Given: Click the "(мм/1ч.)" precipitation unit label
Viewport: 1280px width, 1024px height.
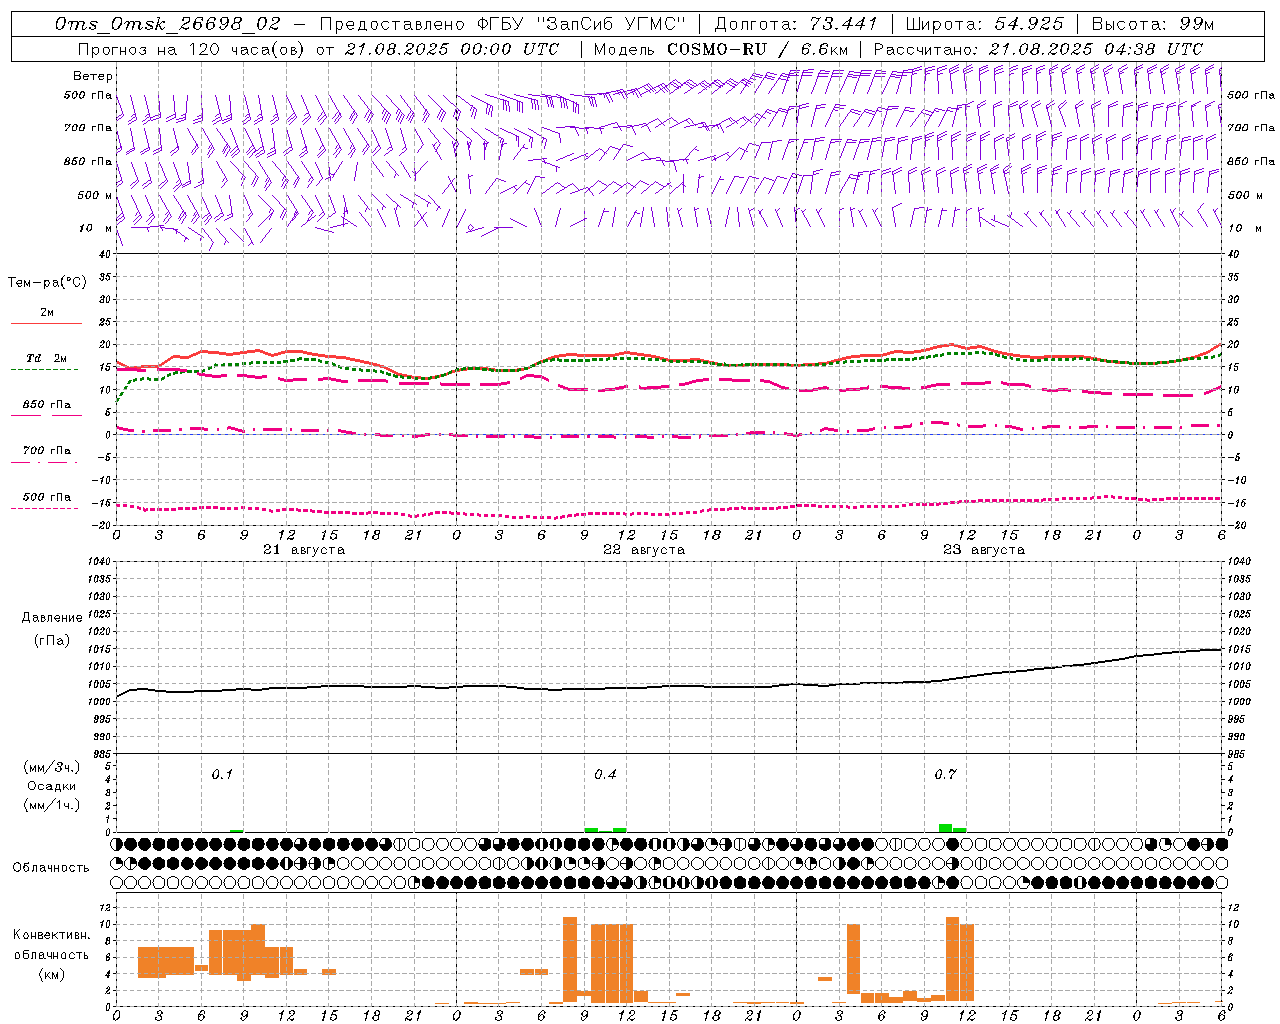Looking at the screenshot, I should (x=52, y=805).
